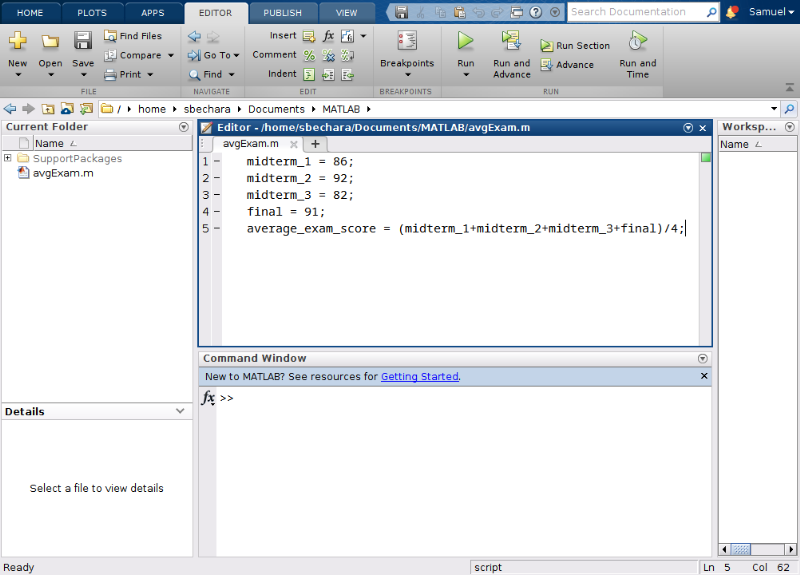The width and height of the screenshot is (800, 575).
Task: Switch to the VIEW tab
Action: 346,13
